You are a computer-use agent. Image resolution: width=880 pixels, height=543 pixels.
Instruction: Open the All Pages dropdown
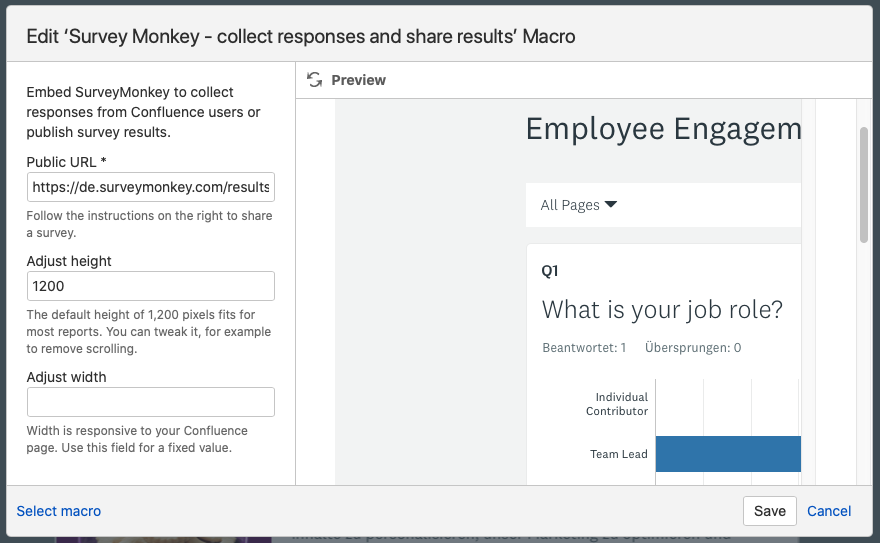tap(578, 205)
